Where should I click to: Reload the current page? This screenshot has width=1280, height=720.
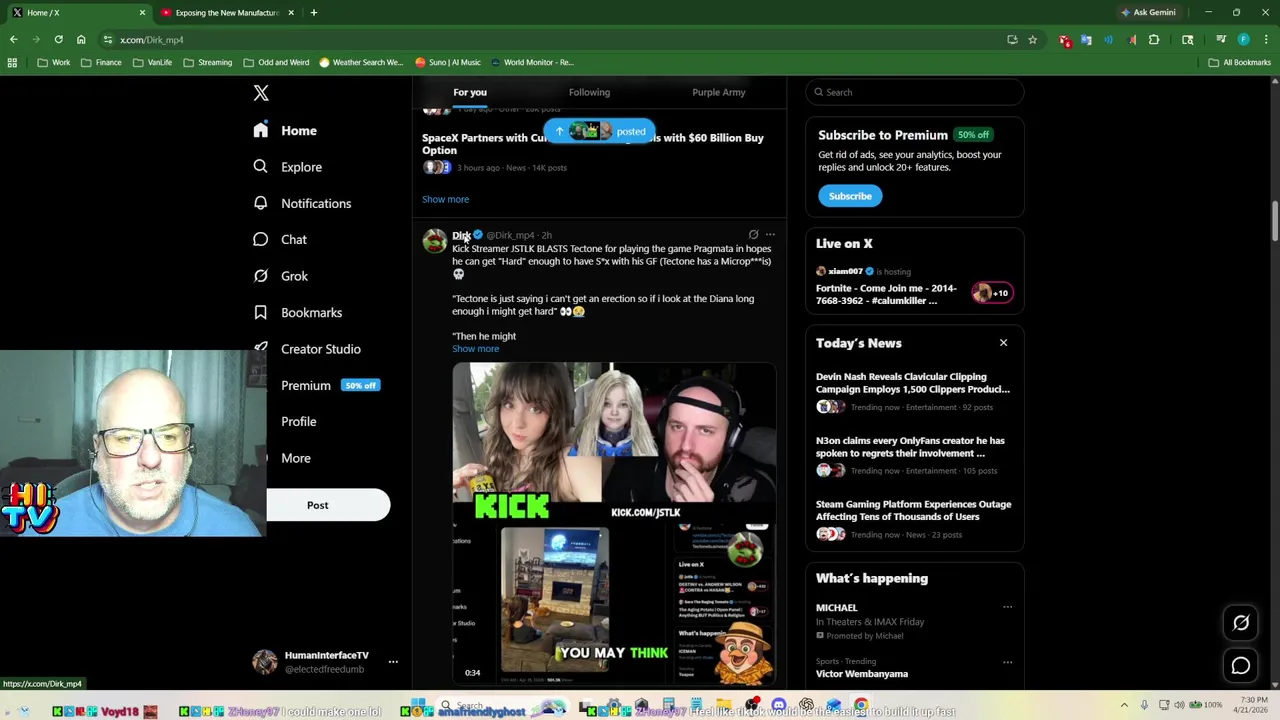pos(58,40)
